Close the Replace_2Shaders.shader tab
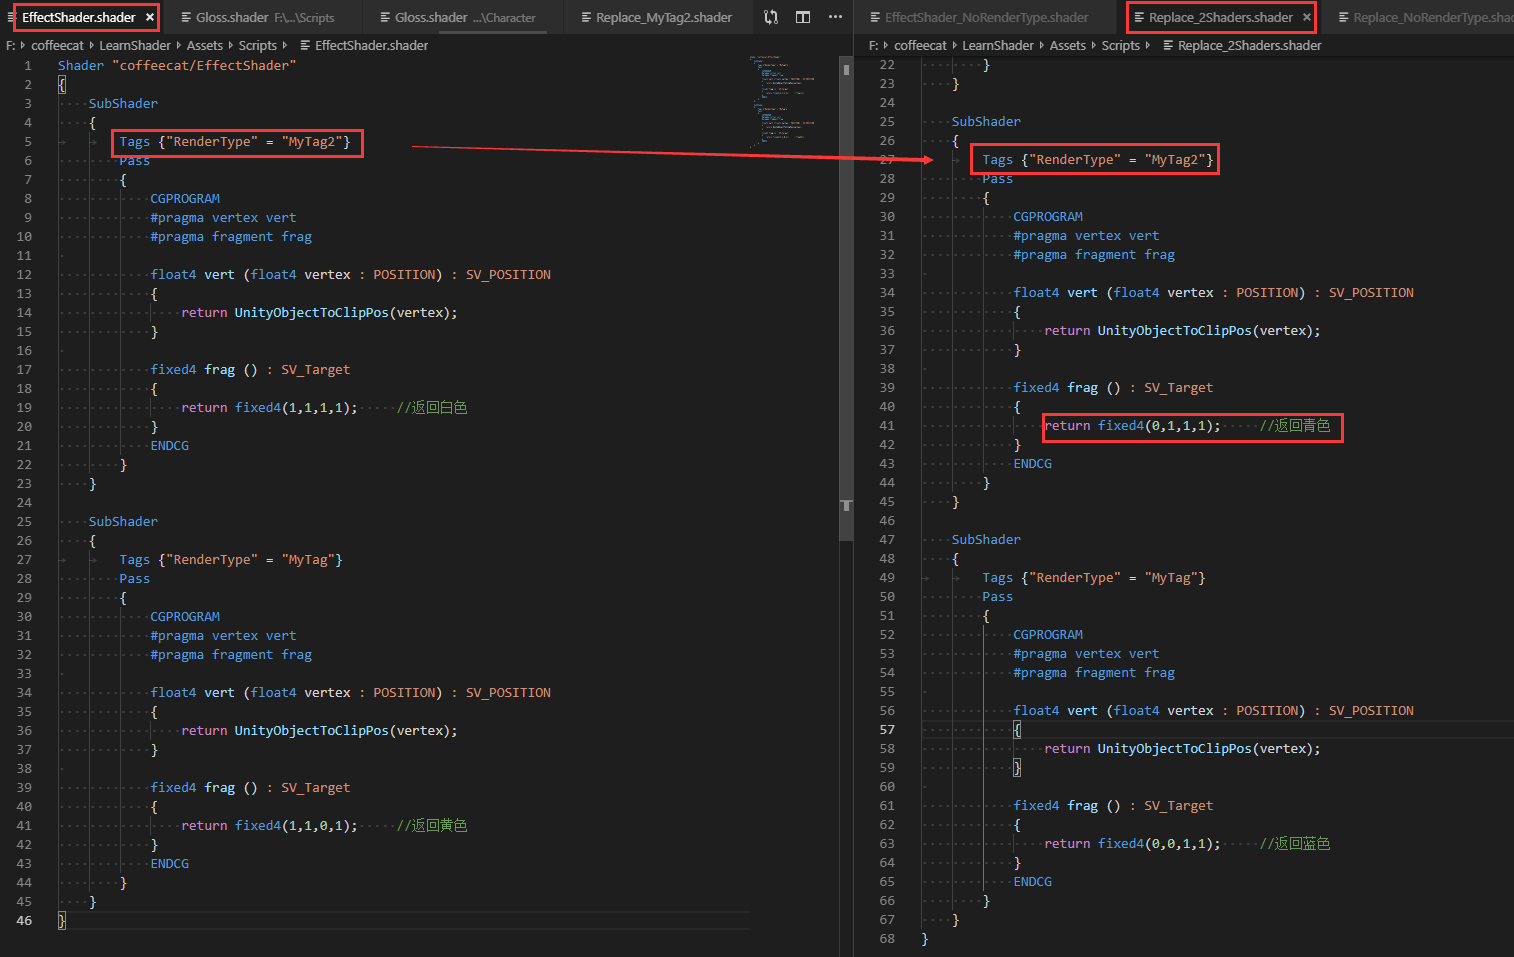The width and height of the screenshot is (1514, 957). pyautogui.click(x=1306, y=17)
